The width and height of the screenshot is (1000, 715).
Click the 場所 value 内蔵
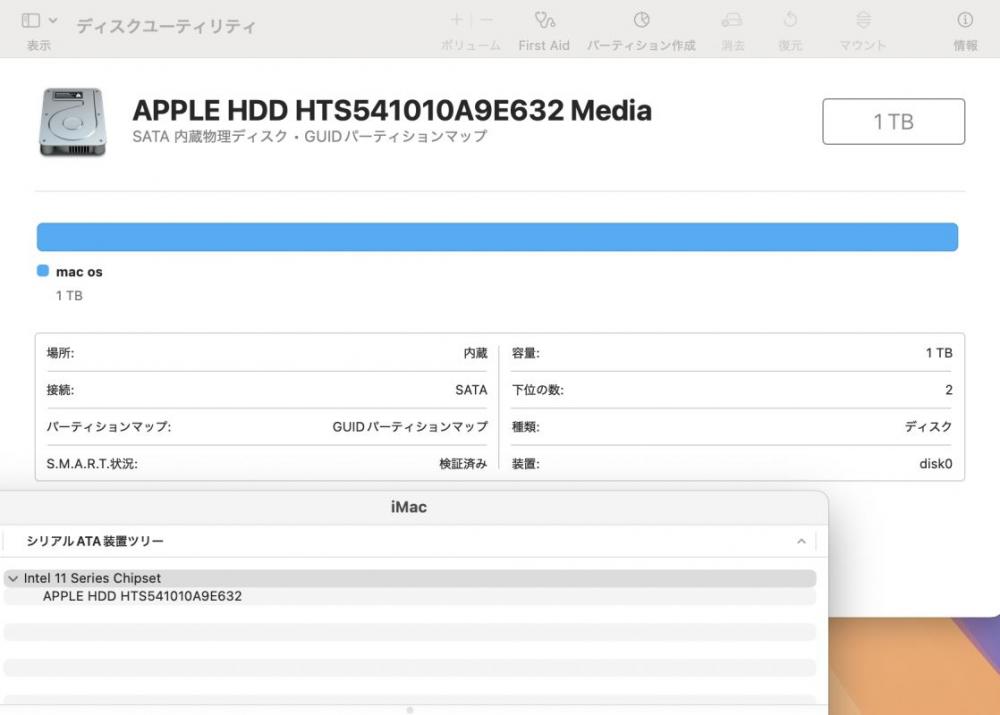475,353
